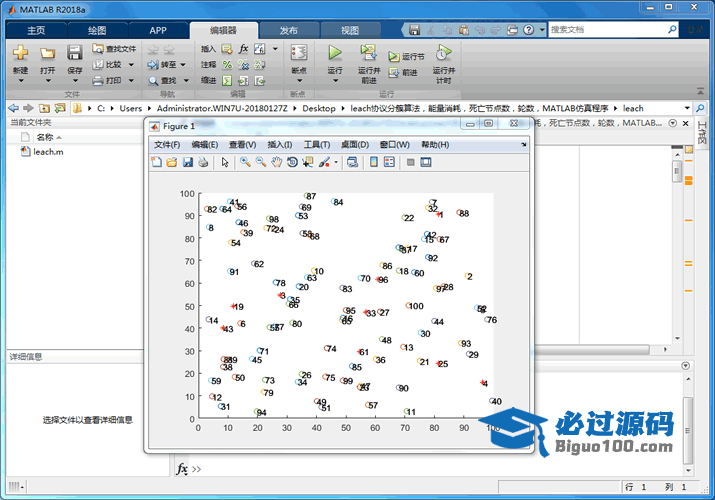Click the help question mark icon
Viewport: 715px width, 500px height.
[528, 30]
